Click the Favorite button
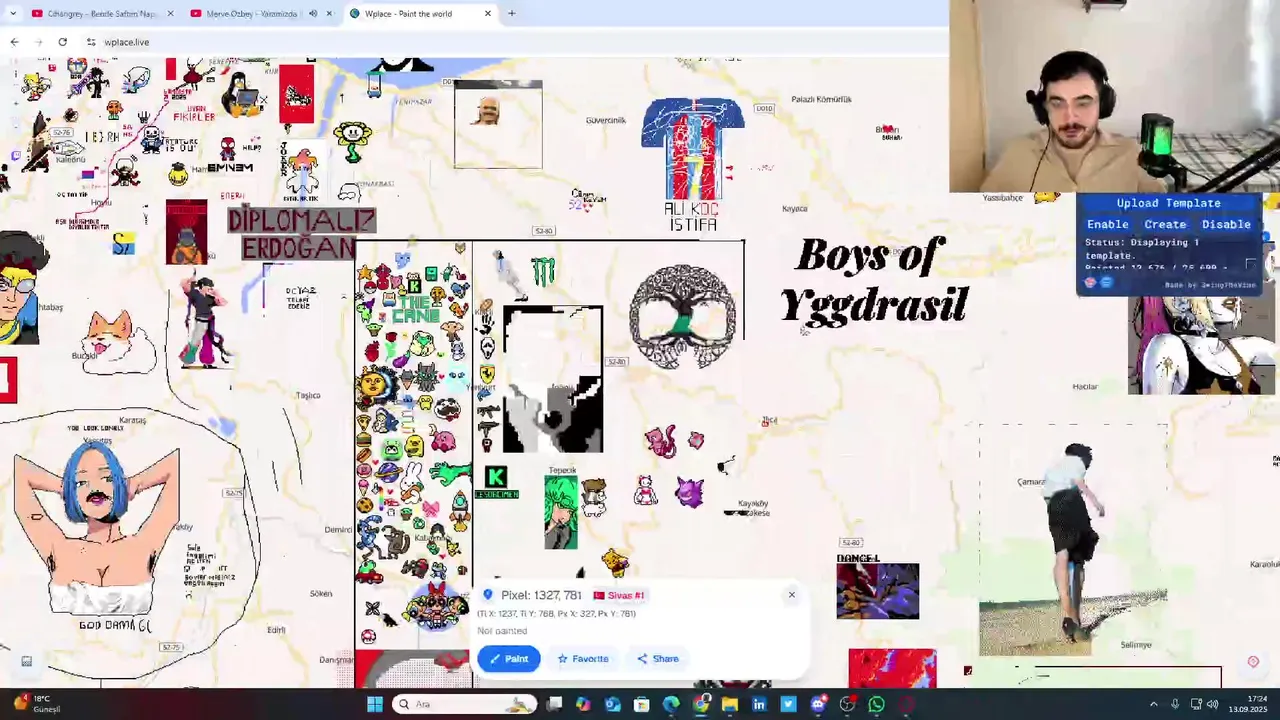The height and width of the screenshot is (720, 1280). [583, 659]
